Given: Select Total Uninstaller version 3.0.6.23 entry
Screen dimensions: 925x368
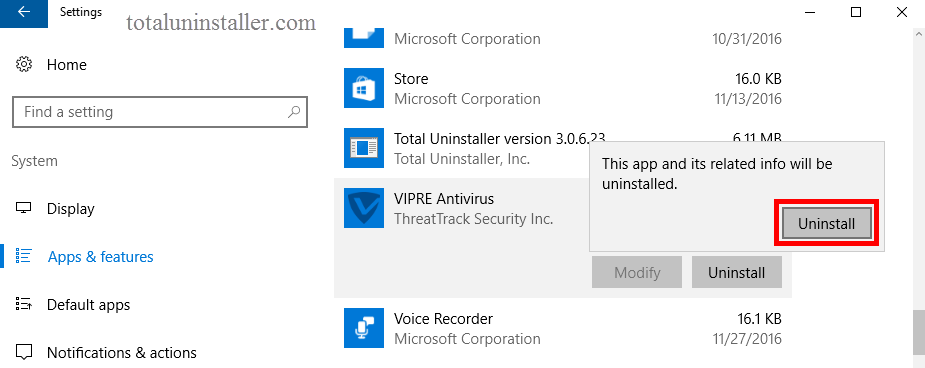Looking at the screenshot, I should point(499,138).
